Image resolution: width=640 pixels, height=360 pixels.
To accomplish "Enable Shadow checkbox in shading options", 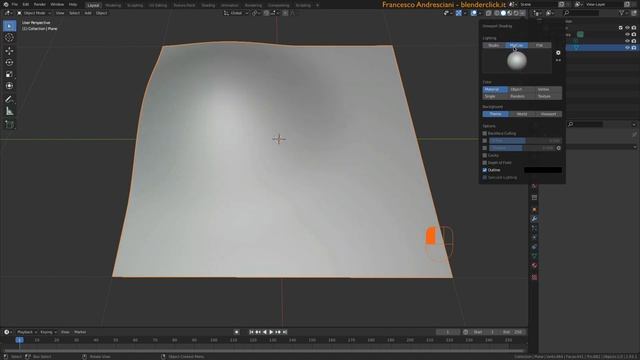I will click(485, 148).
